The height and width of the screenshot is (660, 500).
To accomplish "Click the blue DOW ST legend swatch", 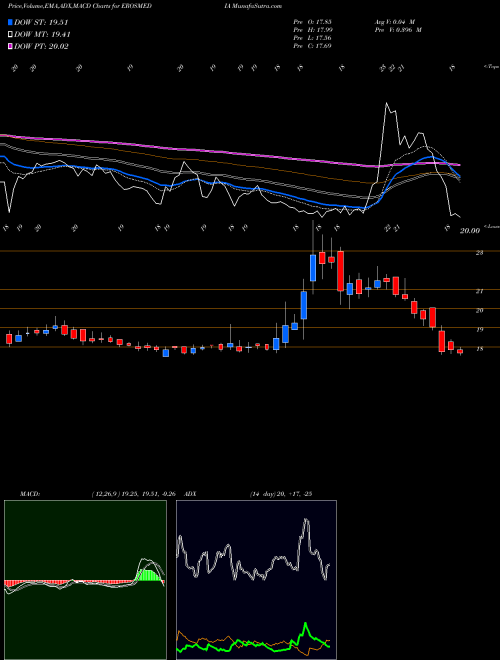I will (x=10, y=22).
